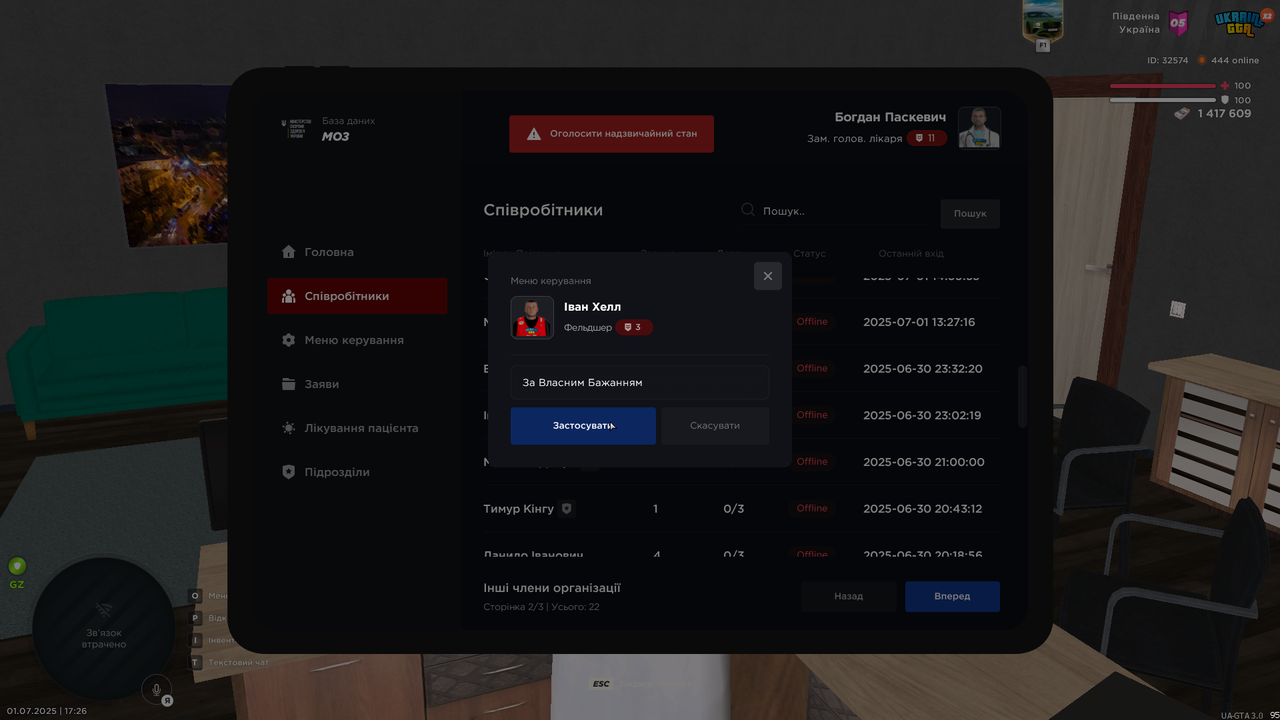Click the cash icon beside 1 417 609
This screenshot has height=720, width=1280.
[1183, 113]
